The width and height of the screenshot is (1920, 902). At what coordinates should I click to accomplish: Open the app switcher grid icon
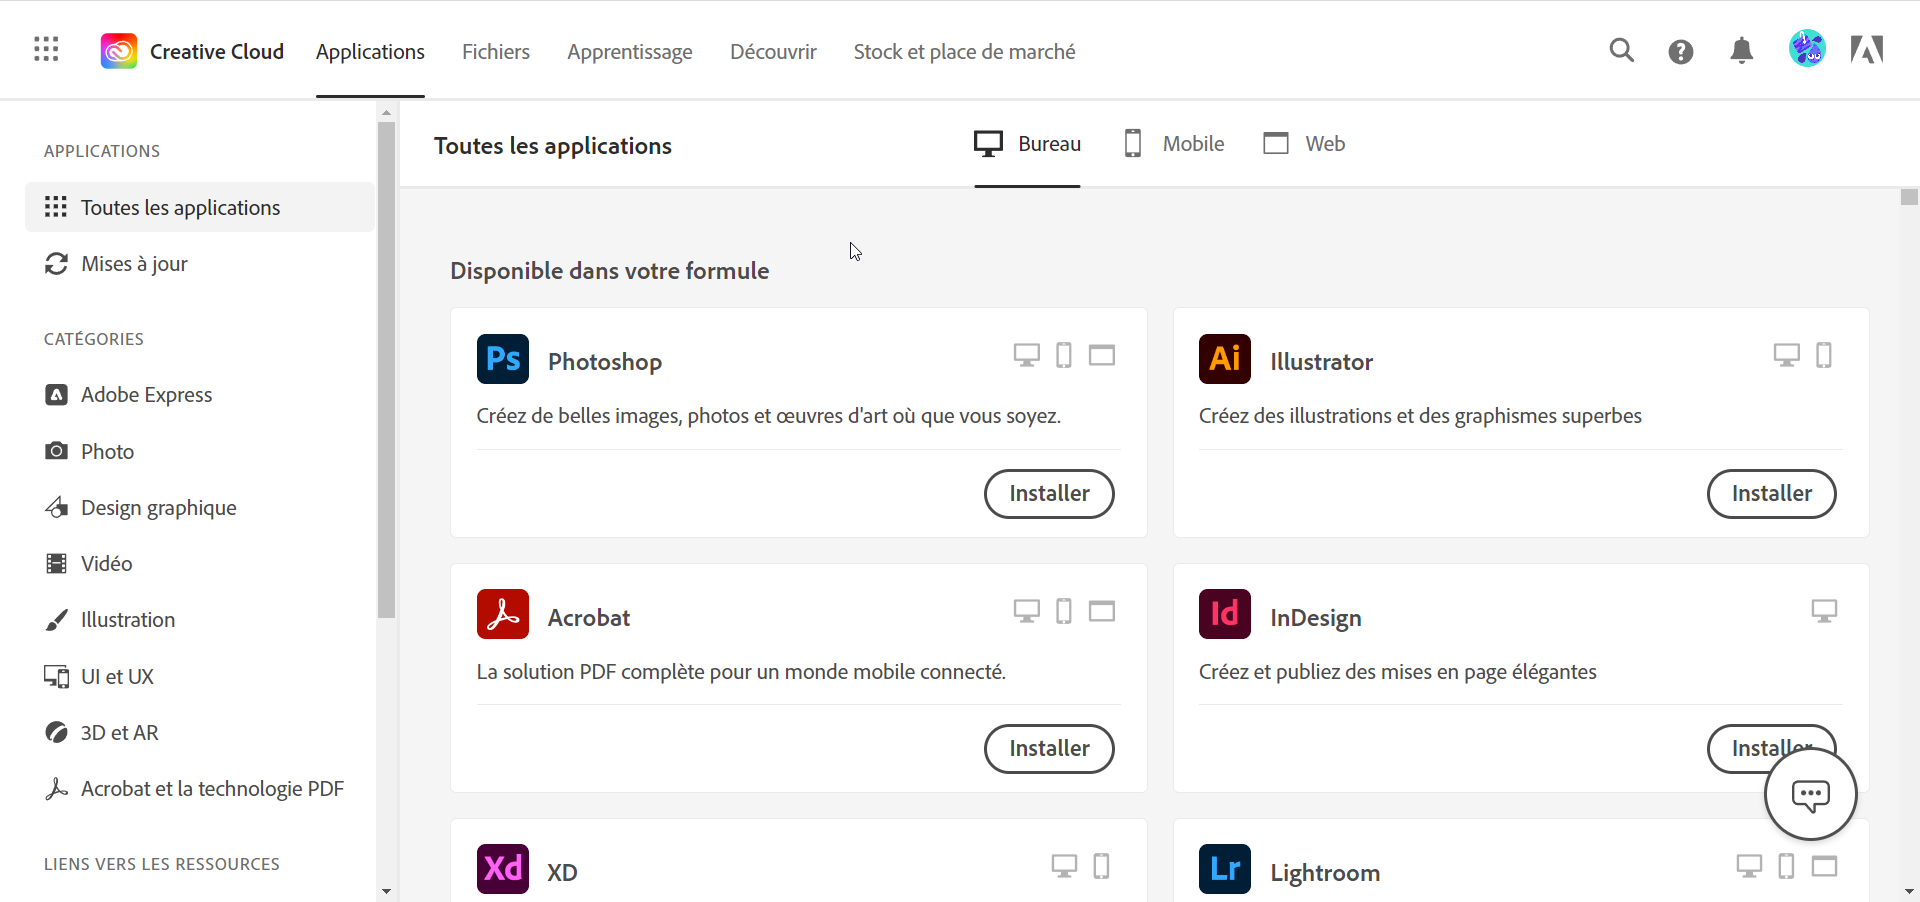pos(46,49)
